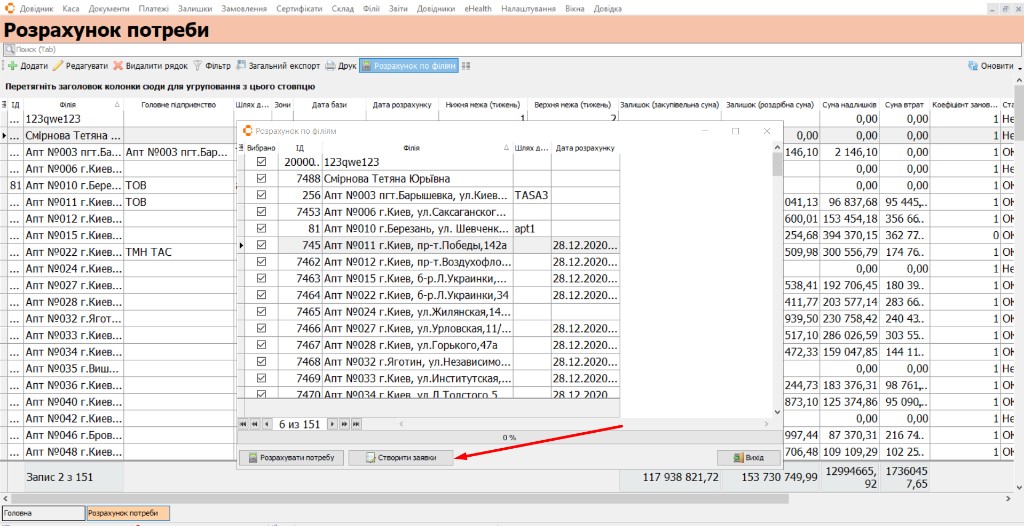The image size is (1024, 526).
Task: Go to next record in dialog navigator
Action: point(332,424)
